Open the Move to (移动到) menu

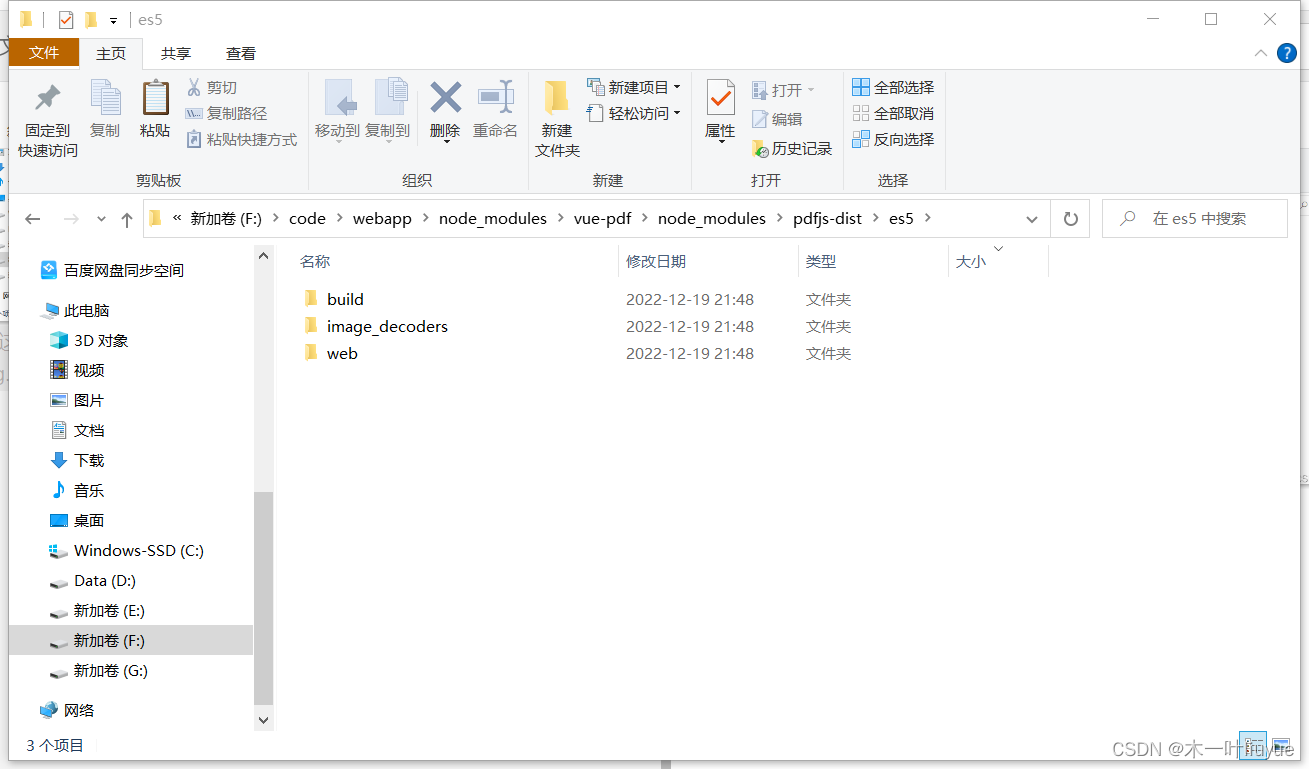point(337,111)
